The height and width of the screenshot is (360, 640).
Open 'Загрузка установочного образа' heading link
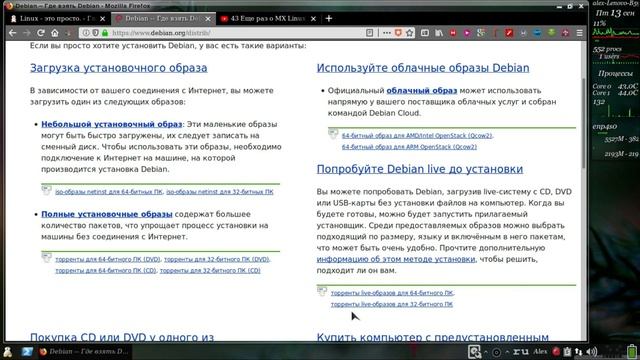[119, 68]
